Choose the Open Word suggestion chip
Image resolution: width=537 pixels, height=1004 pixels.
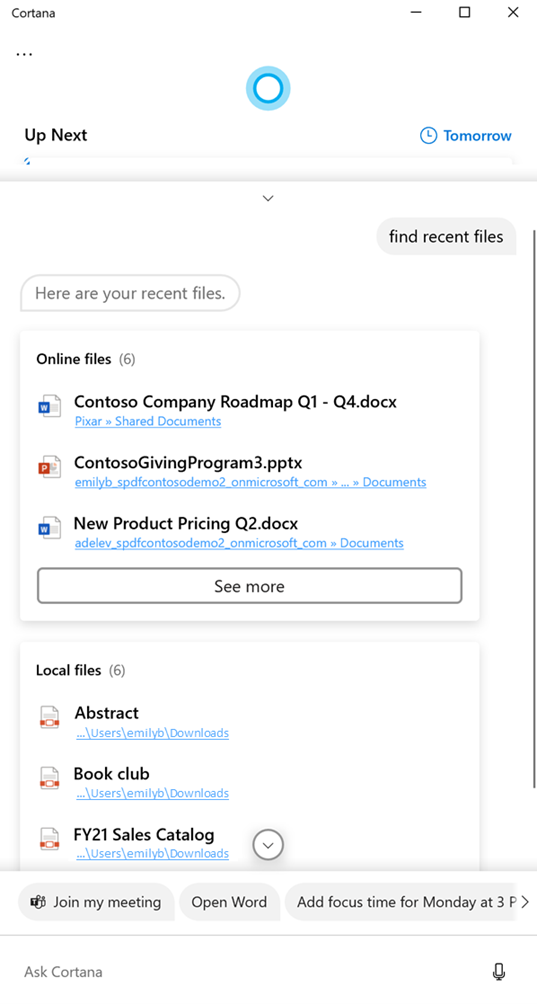229,902
